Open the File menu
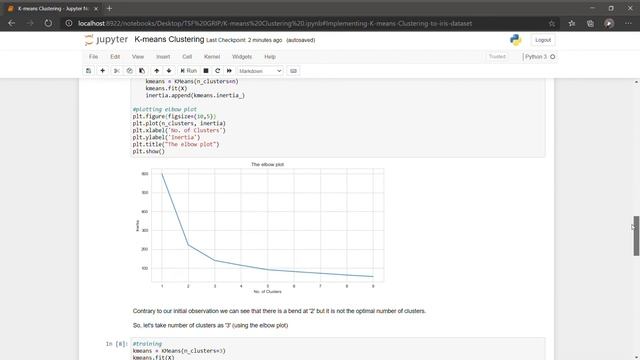The width and height of the screenshot is (640, 360). coord(93,57)
